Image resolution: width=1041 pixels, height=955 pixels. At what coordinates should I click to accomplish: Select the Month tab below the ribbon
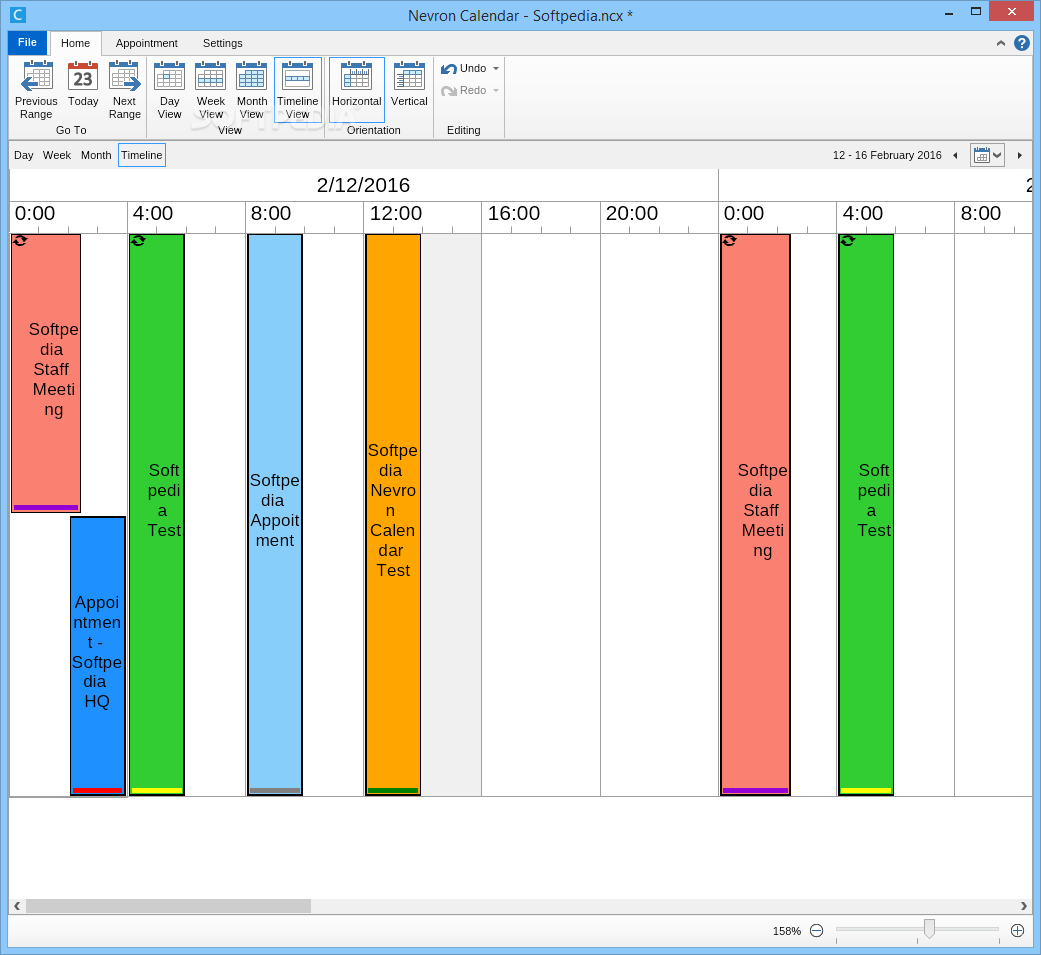(x=96, y=155)
